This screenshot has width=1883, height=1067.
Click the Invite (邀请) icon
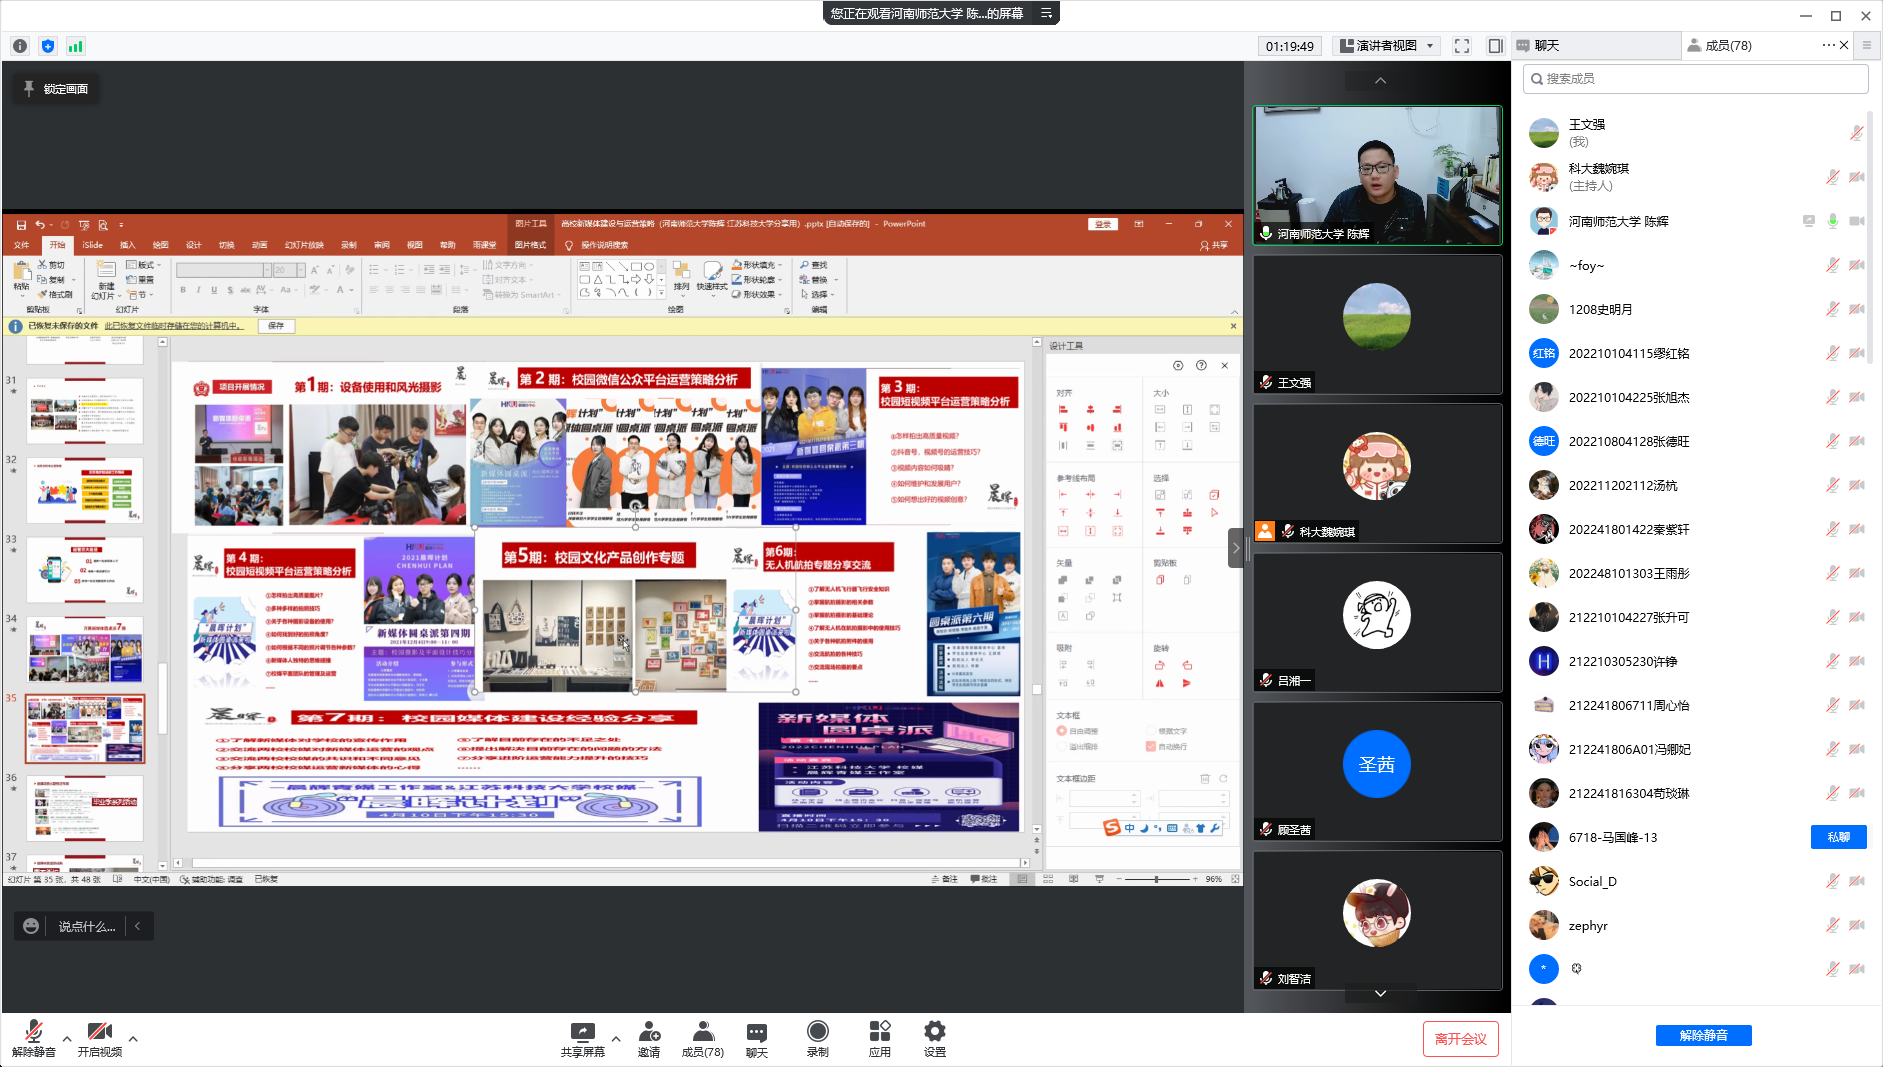[x=649, y=1038]
